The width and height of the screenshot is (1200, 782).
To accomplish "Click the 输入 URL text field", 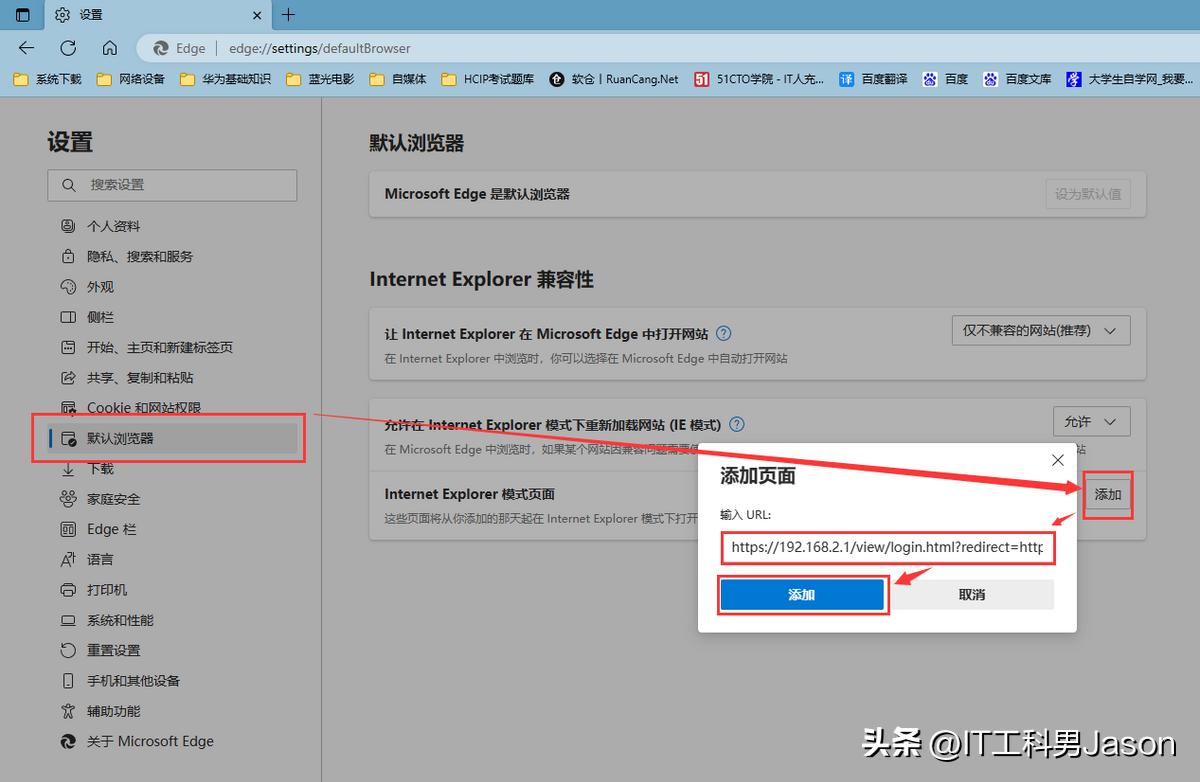I will [886, 547].
